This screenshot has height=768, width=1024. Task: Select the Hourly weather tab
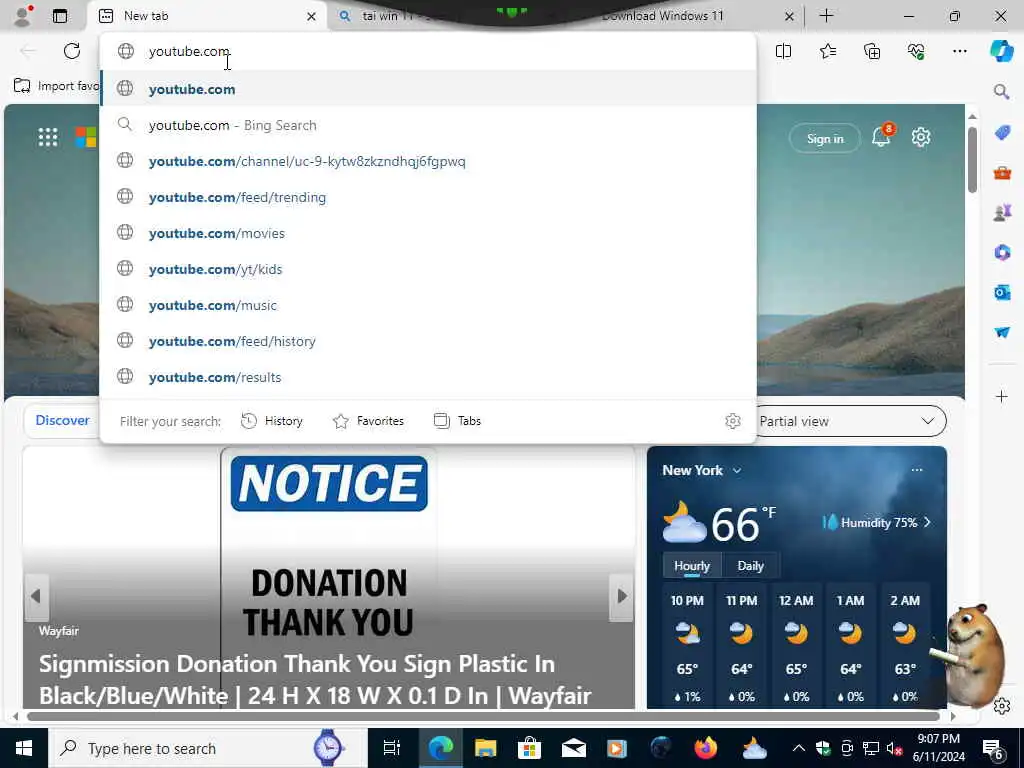[692, 566]
